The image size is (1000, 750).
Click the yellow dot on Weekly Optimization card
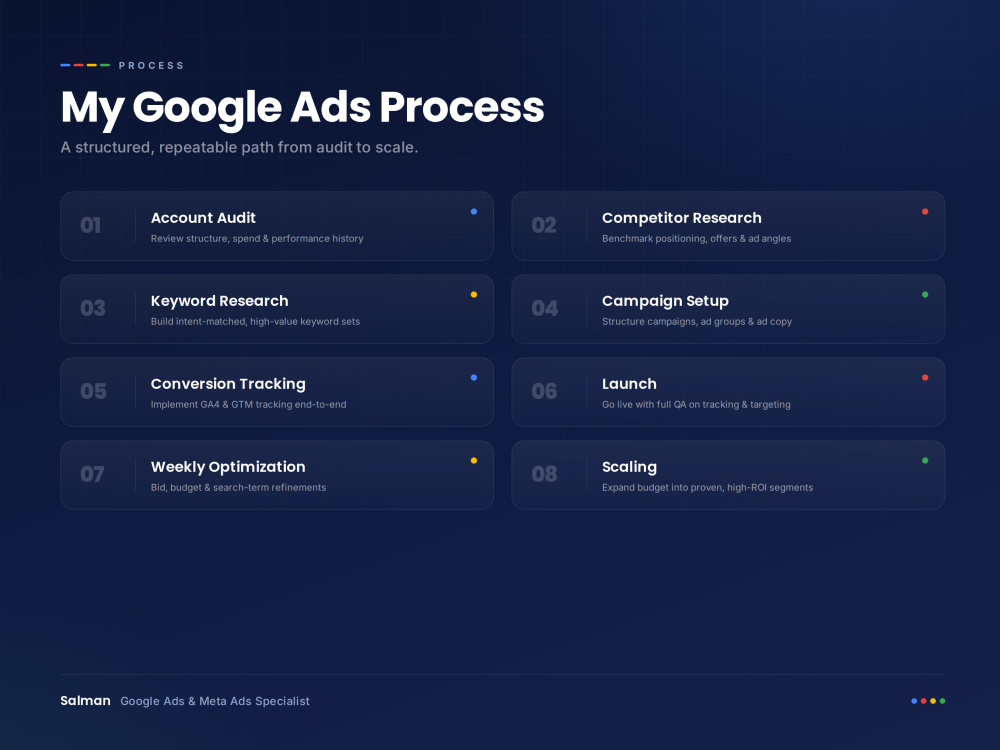click(x=474, y=460)
